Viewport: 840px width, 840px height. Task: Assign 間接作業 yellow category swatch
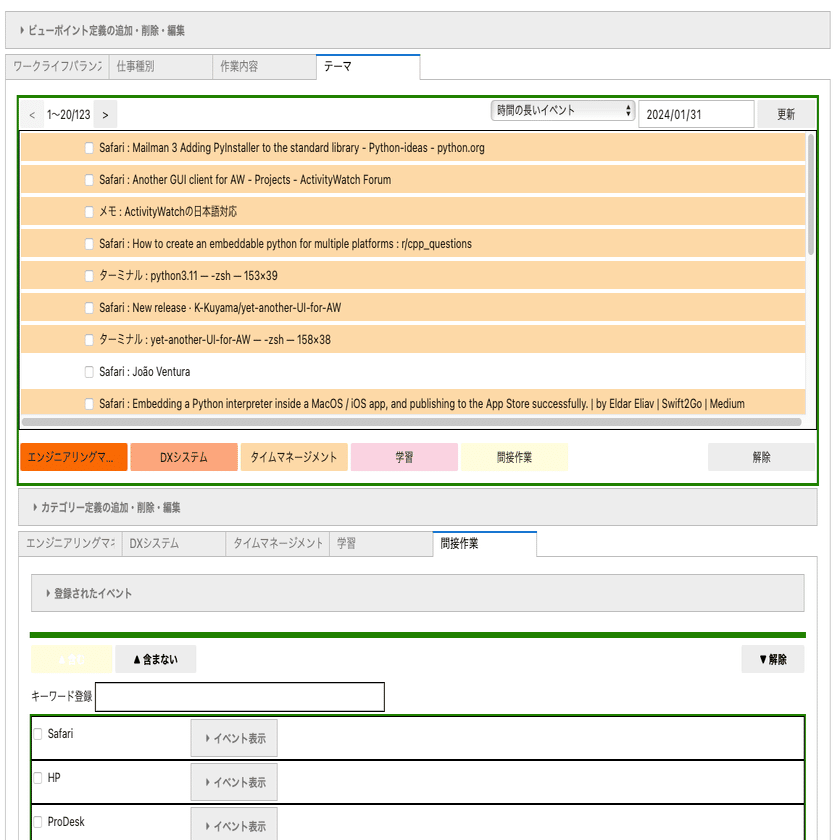514,457
